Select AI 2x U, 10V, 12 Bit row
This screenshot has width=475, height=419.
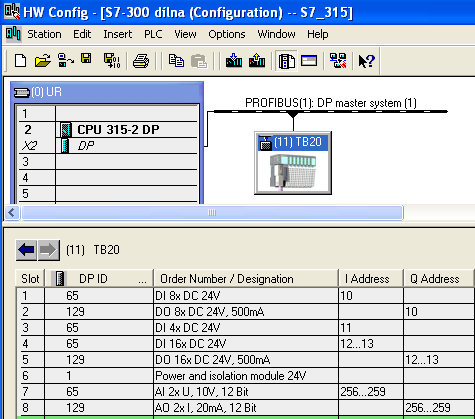(246, 392)
